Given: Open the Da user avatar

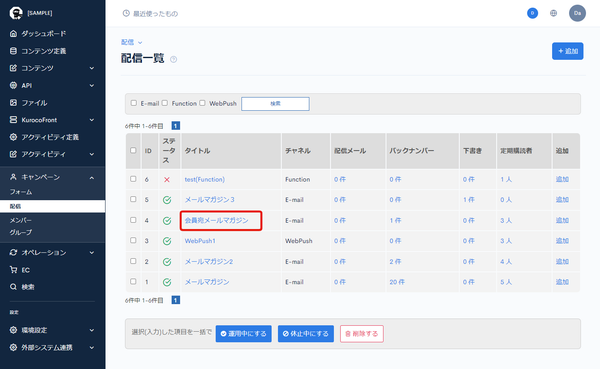Looking at the screenshot, I should pyautogui.click(x=577, y=13).
